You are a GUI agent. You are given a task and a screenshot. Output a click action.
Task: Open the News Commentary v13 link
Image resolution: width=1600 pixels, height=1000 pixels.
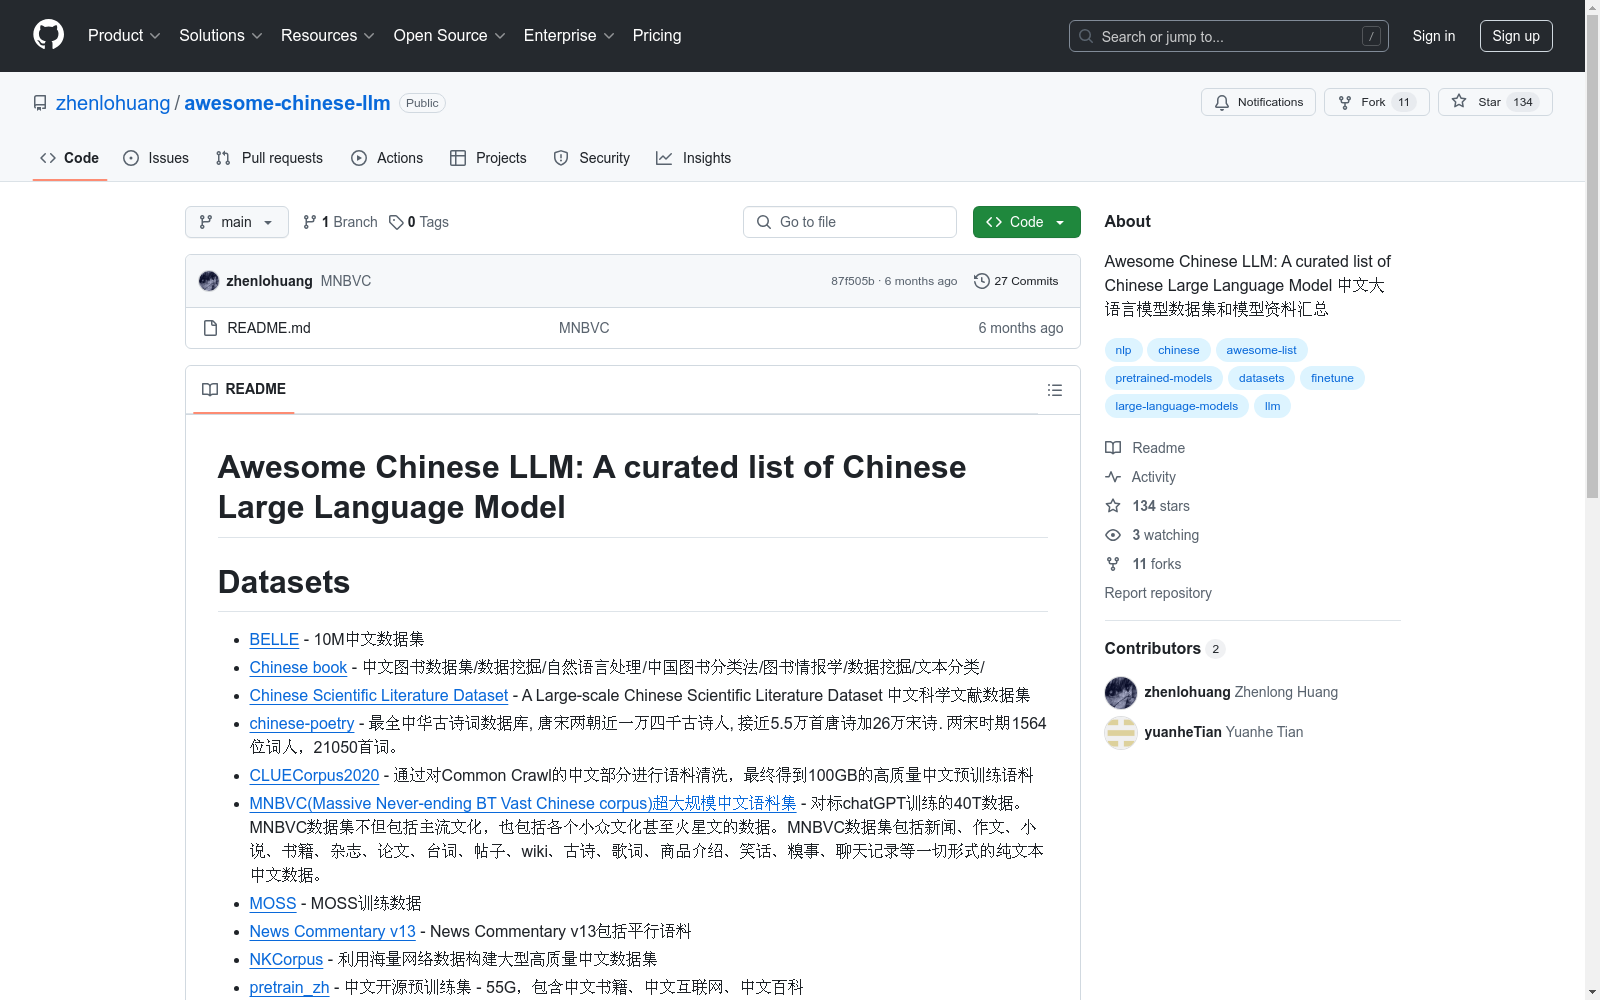[x=332, y=931]
